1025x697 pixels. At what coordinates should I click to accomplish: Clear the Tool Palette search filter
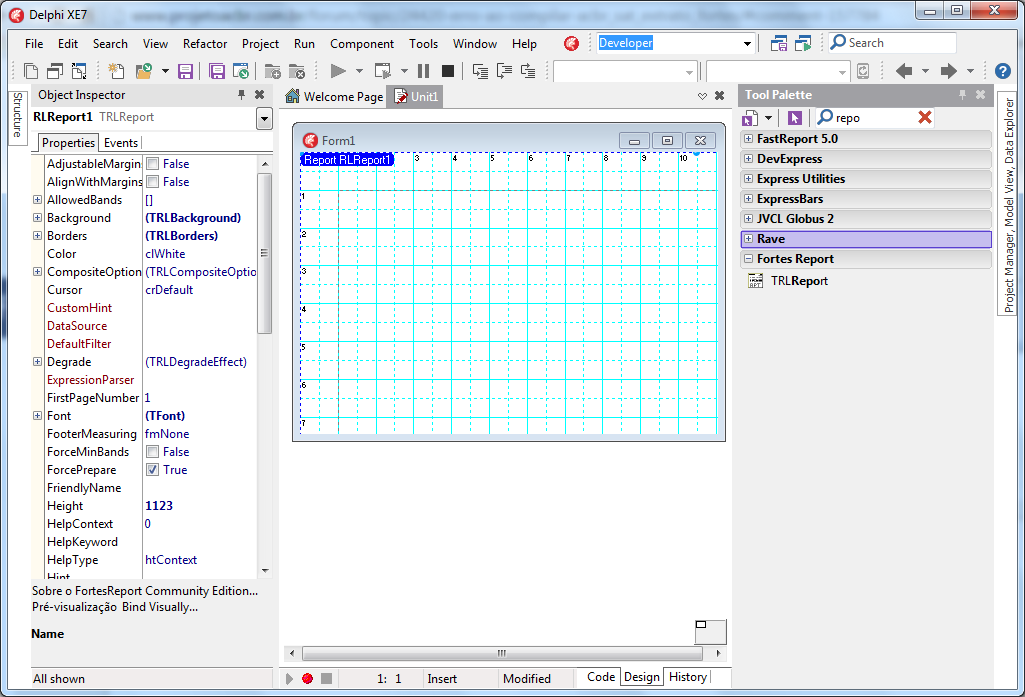coord(924,117)
